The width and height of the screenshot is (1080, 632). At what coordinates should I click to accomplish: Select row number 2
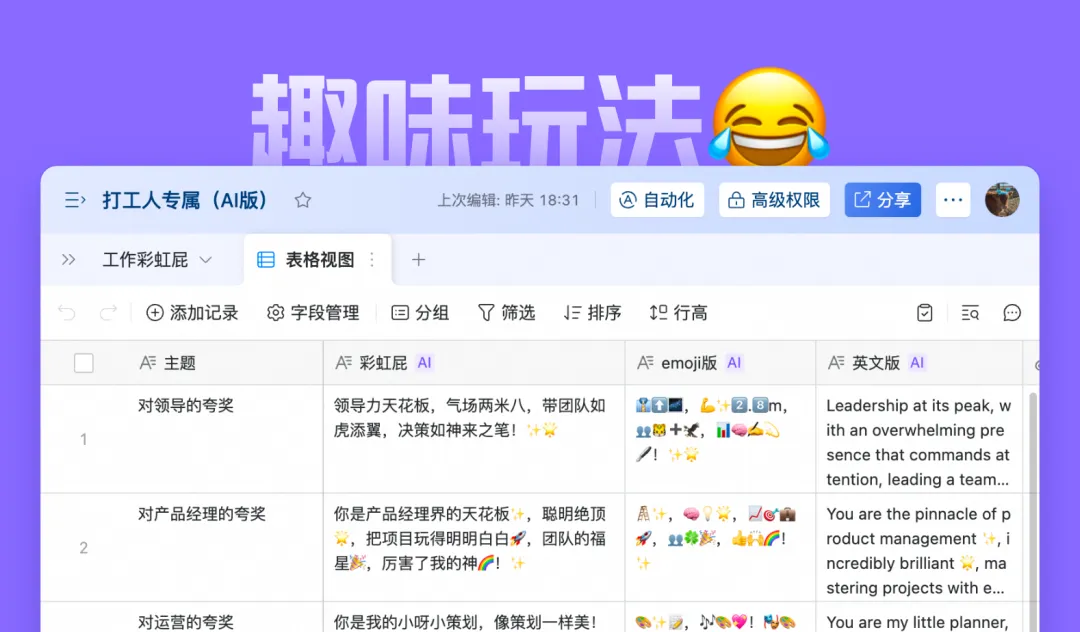(x=83, y=548)
